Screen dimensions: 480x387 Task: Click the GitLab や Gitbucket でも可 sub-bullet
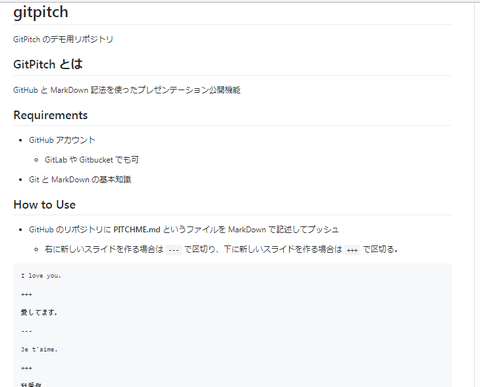click(x=92, y=160)
